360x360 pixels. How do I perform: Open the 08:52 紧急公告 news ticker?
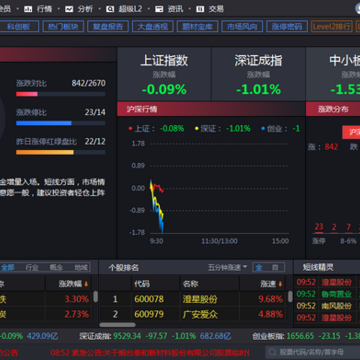pyautogui.click(x=150, y=352)
